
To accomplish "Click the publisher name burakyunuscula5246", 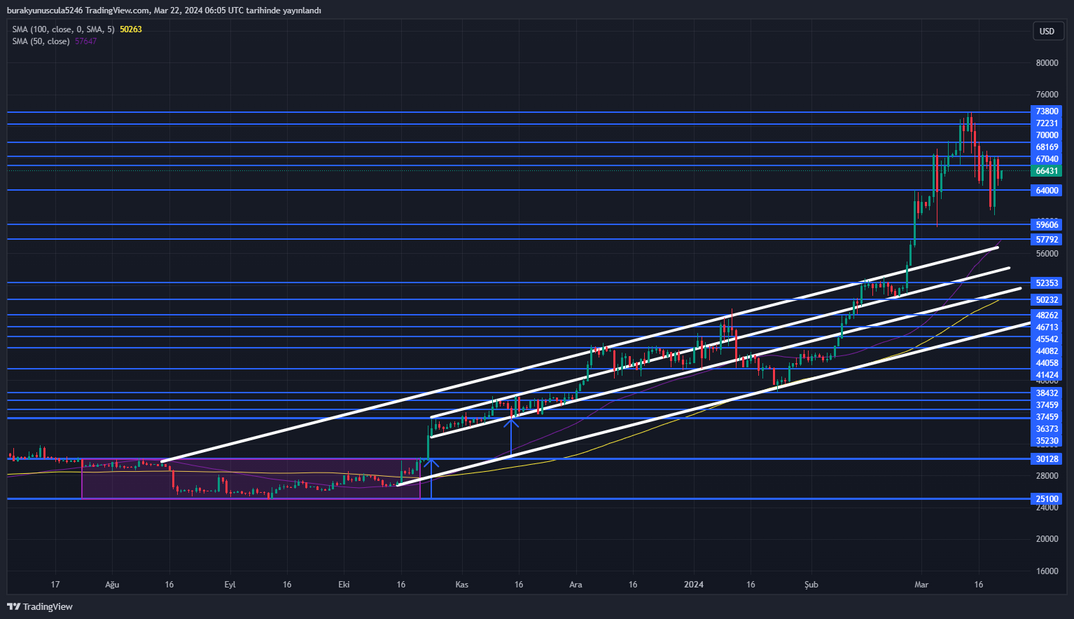I will [x=45, y=10].
